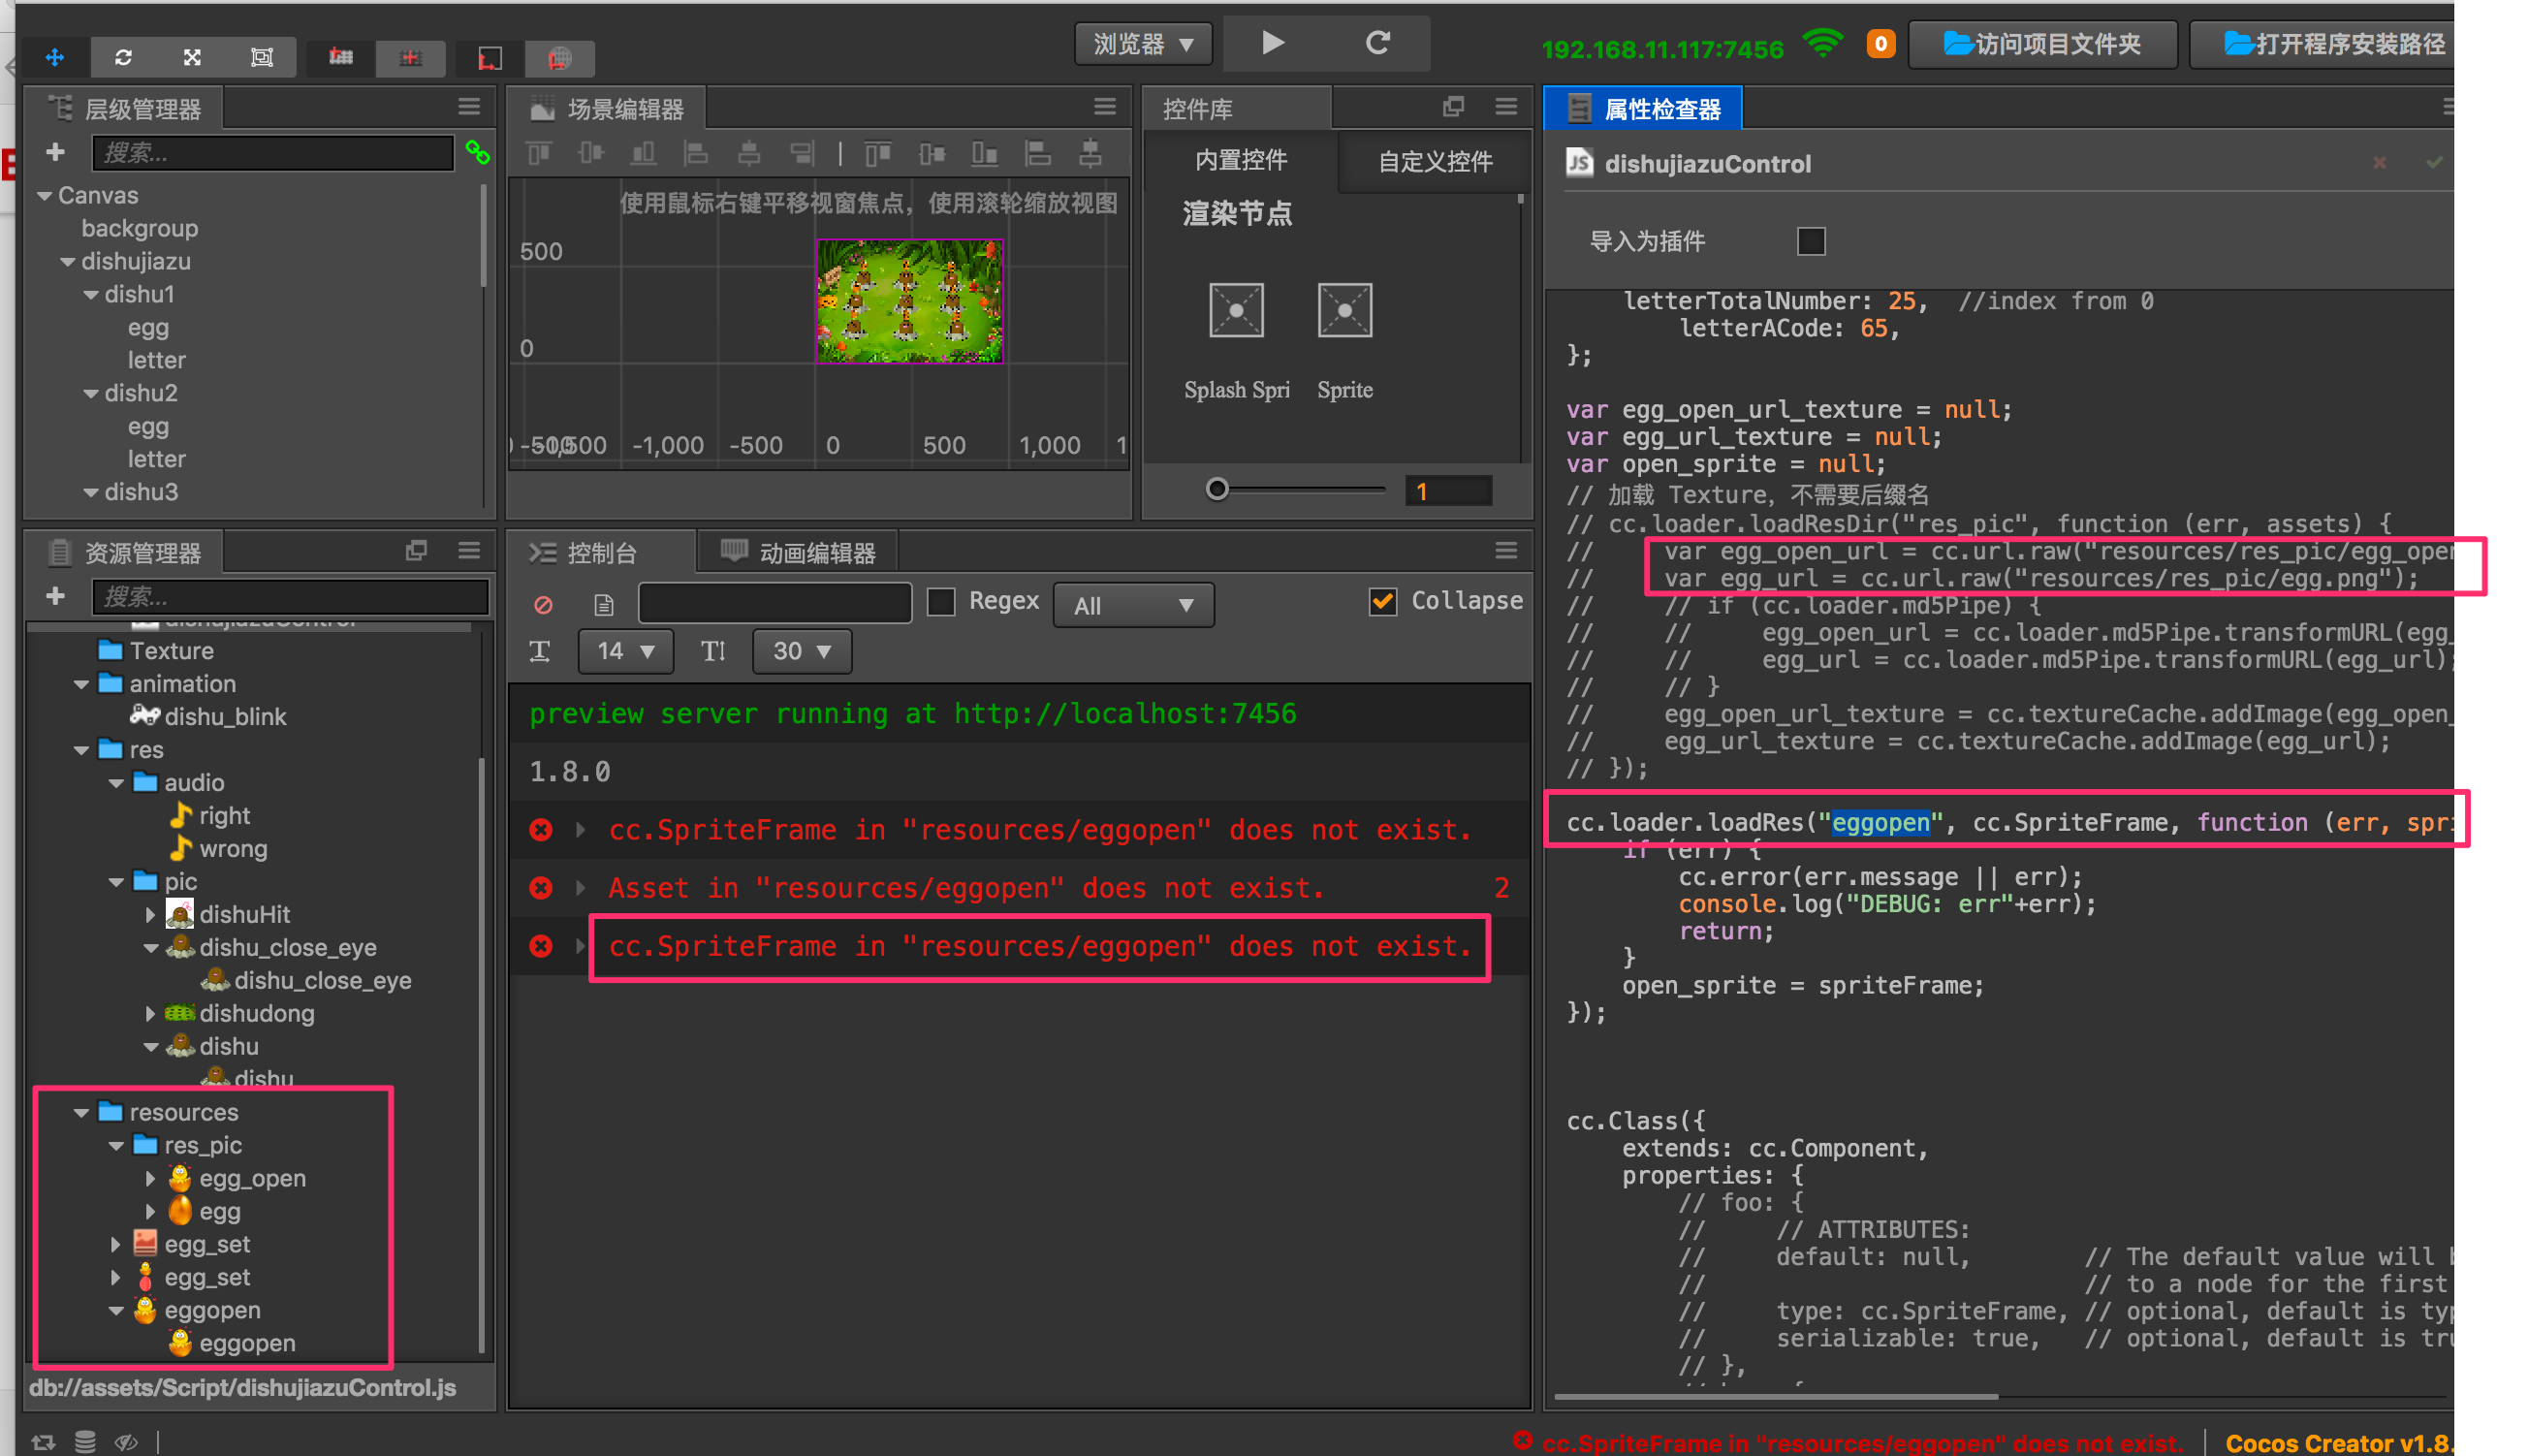This screenshot has width=2528, height=1456.
Task: Click the Splash Sprite control icon
Action: [x=1236, y=311]
